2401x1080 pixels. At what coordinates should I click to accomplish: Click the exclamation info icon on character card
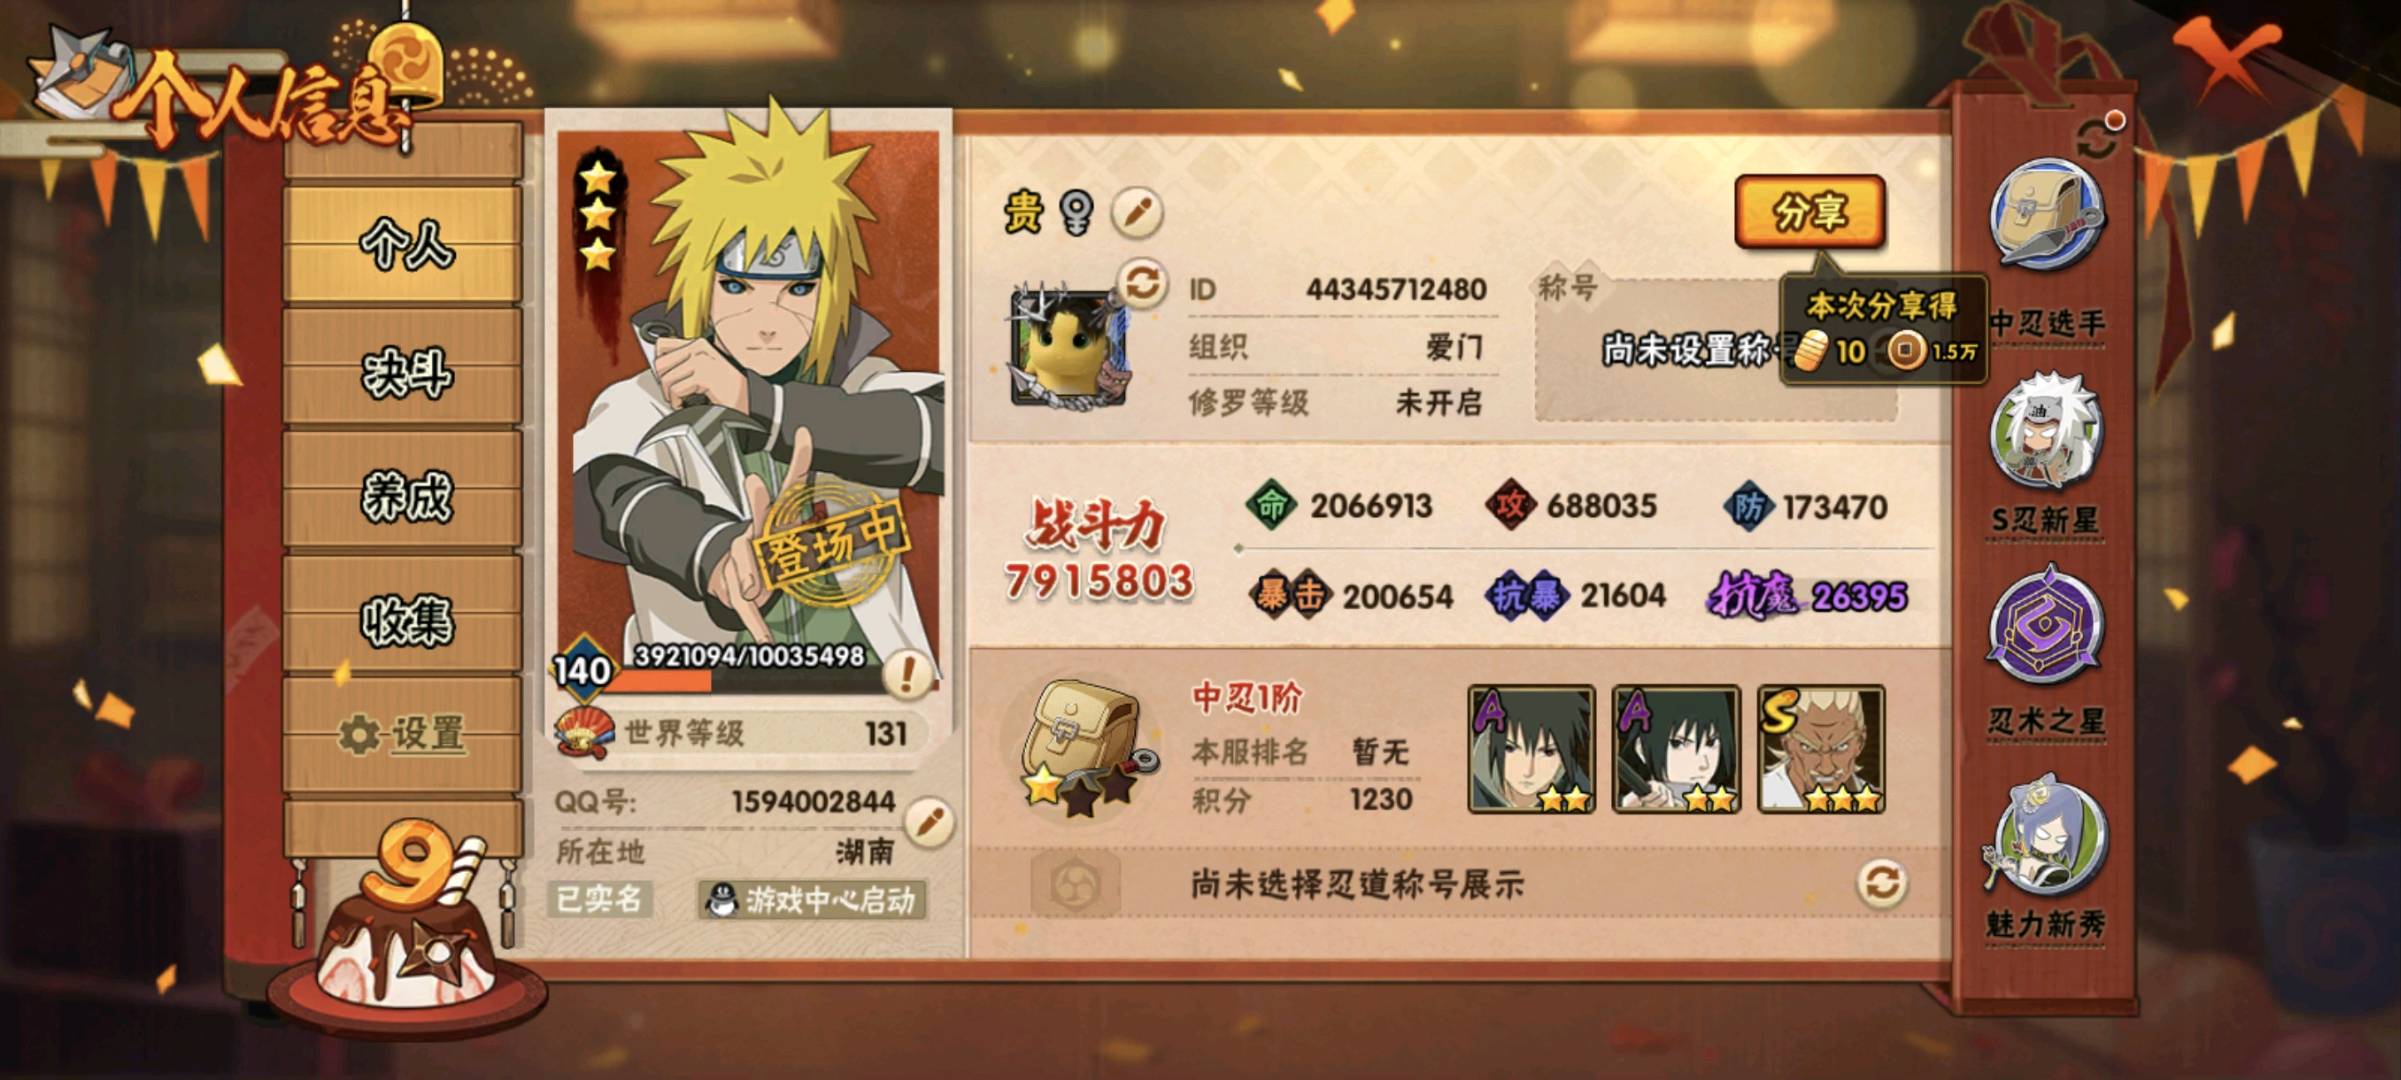point(908,674)
